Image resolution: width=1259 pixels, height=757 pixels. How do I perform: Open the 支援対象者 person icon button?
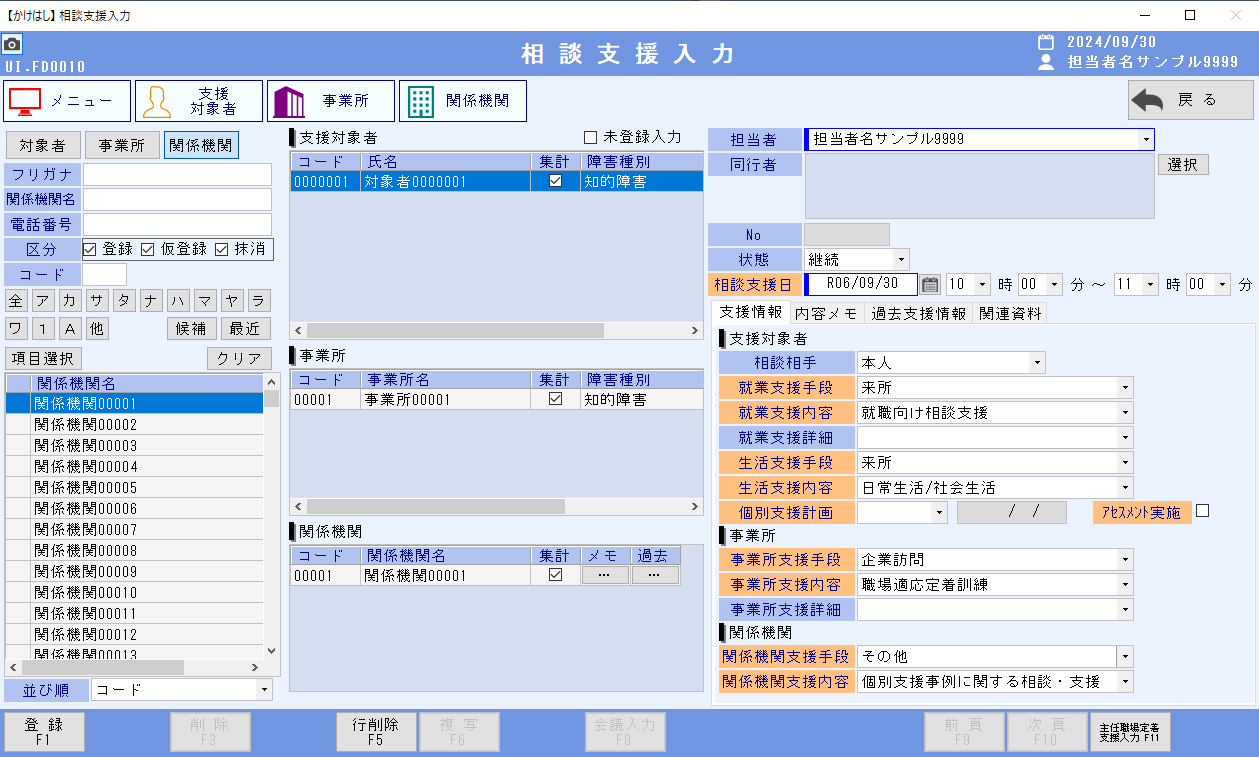click(x=199, y=101)
